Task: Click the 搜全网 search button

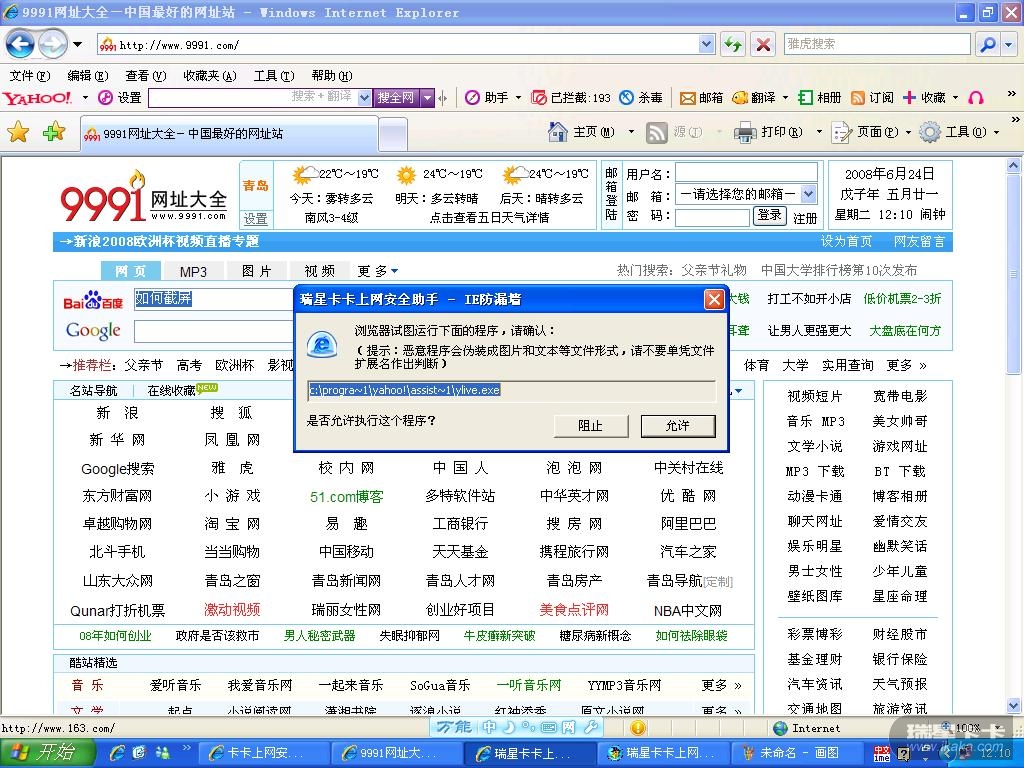Action: (x=396, y=98)
